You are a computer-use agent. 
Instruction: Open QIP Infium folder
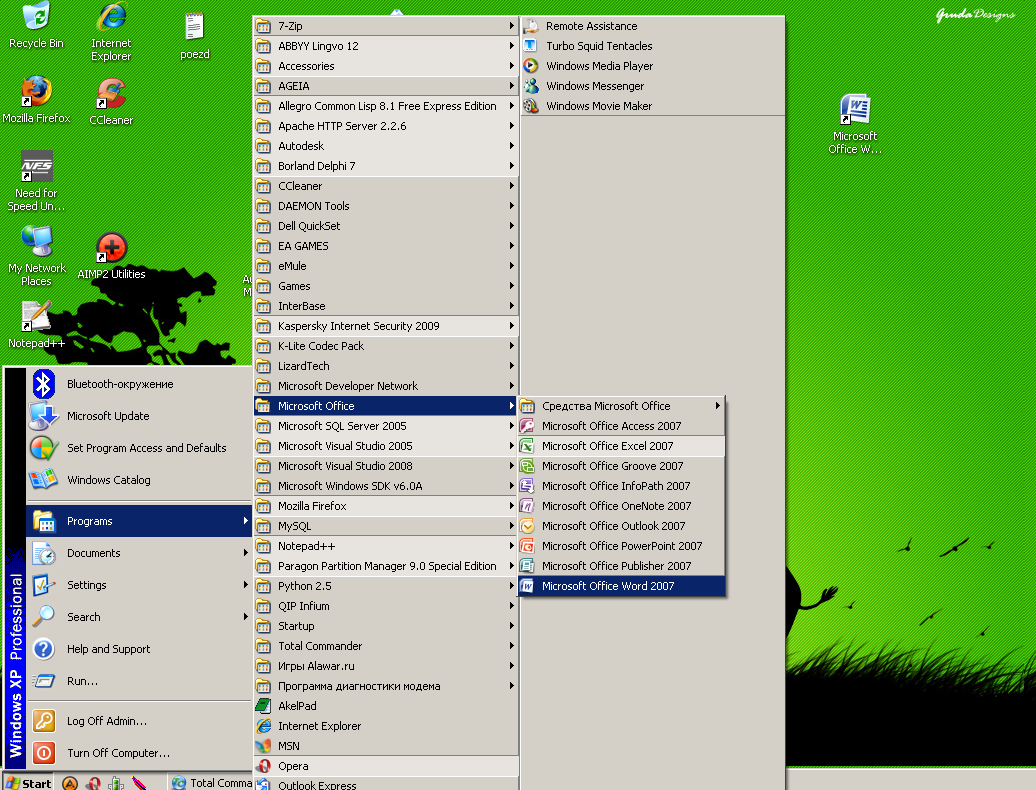point(386,606)
